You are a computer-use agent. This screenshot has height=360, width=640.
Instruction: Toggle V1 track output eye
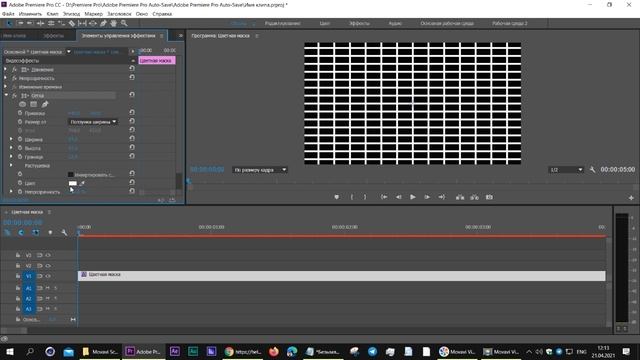point(48,276)
